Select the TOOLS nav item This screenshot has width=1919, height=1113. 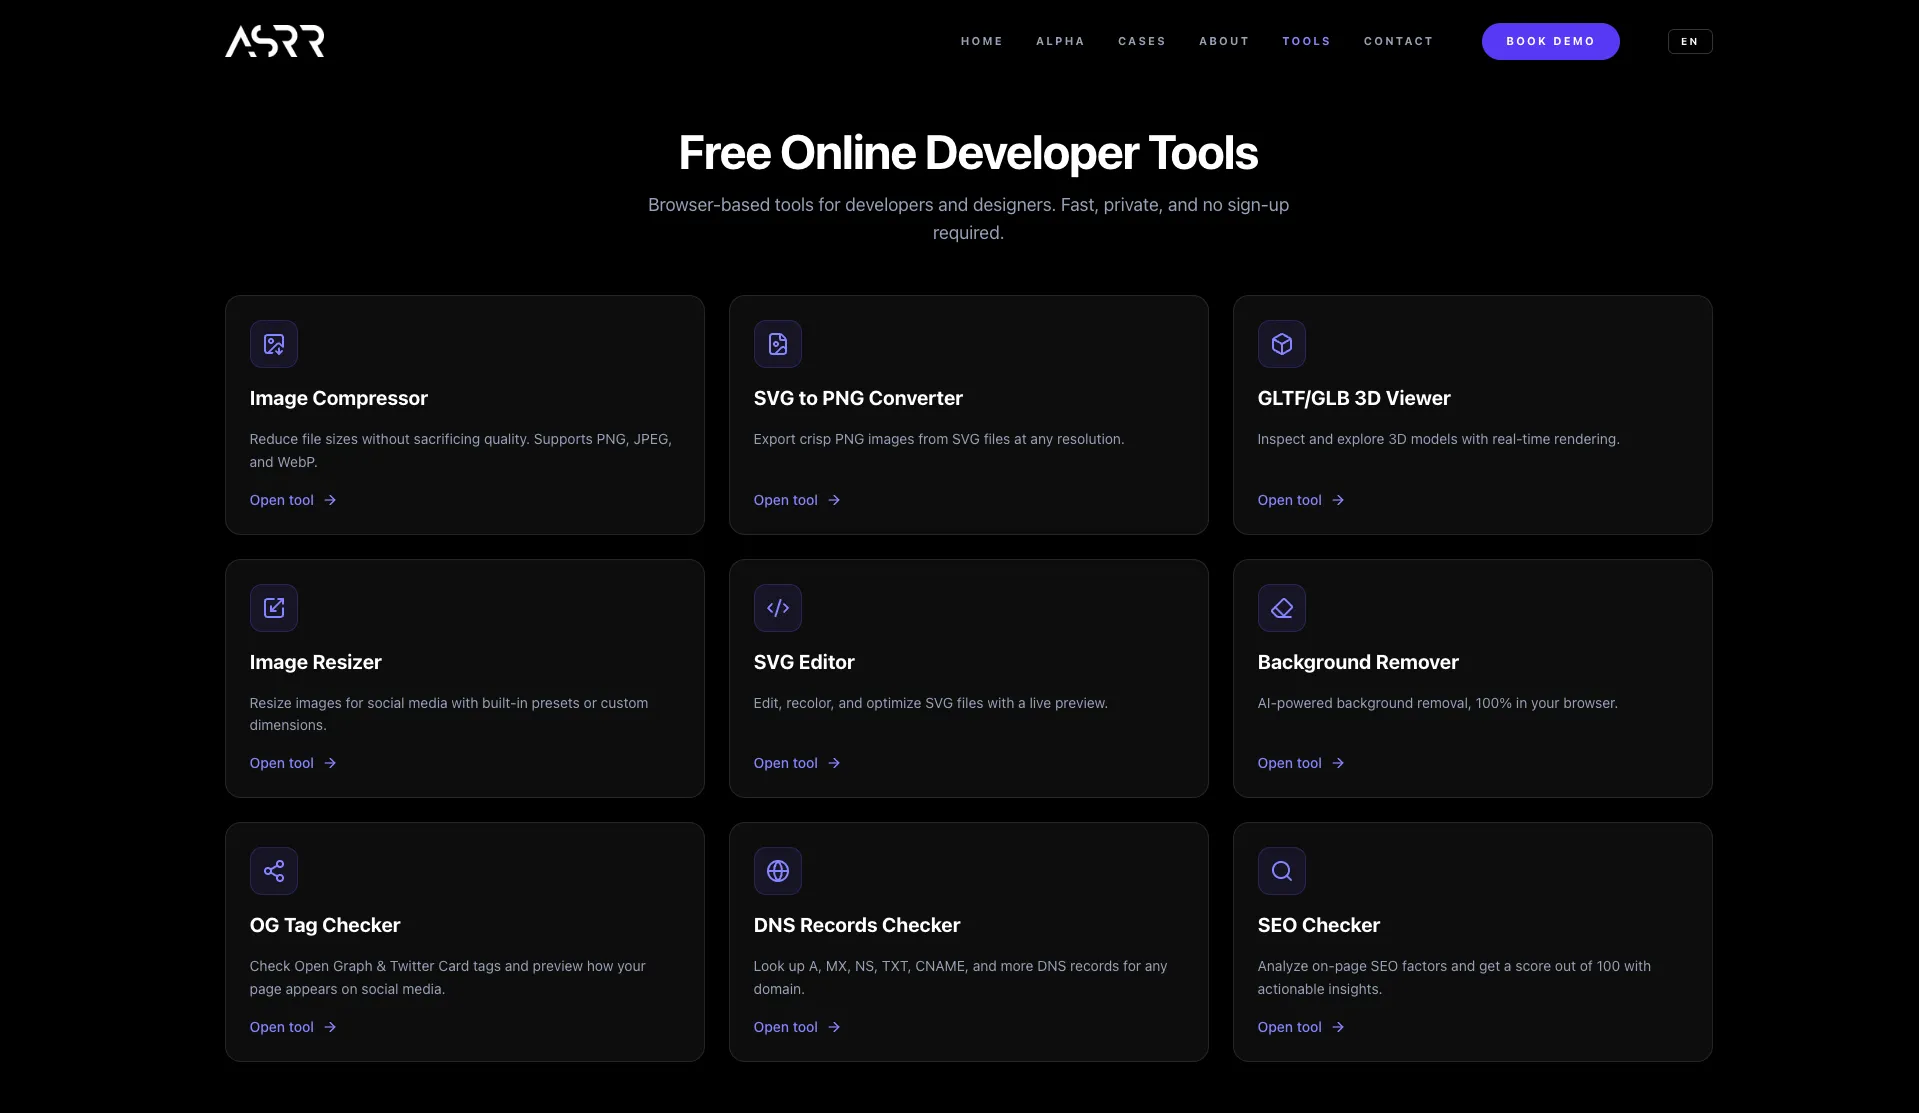pyautogui.click(x=1306, y=41)
